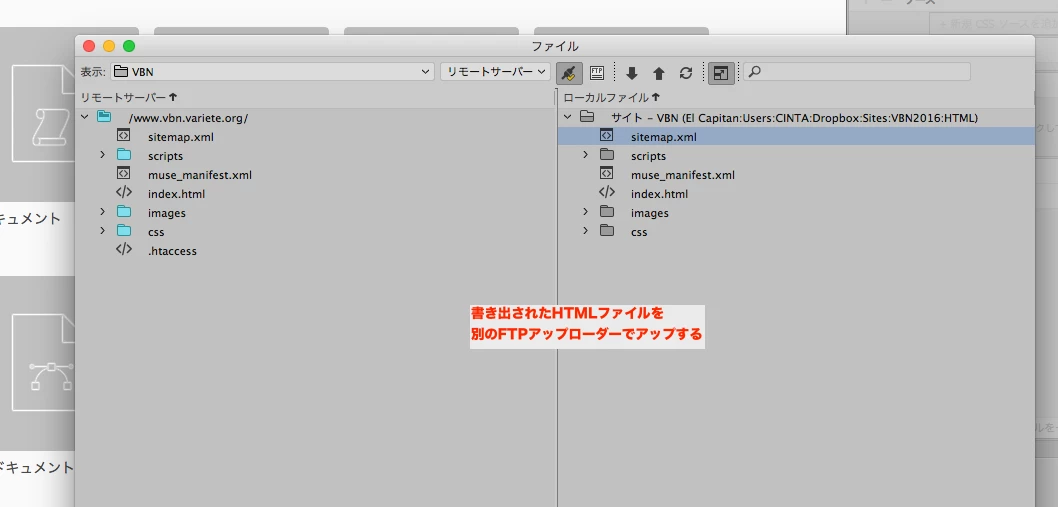The width and height of the screenshot is (1058, 507).
Task: Collapse the local サイト - VBN root
Action: point(567,117)
